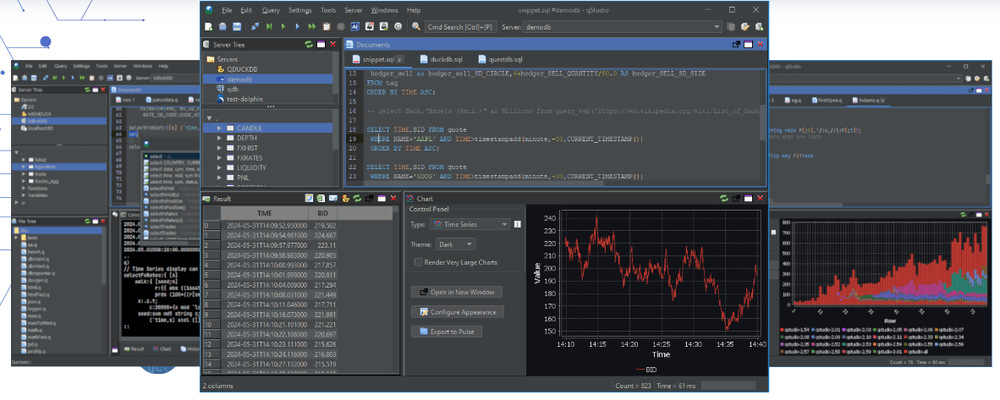Open the Tools menu
The image size is (1000, 400).
point(328,10)
